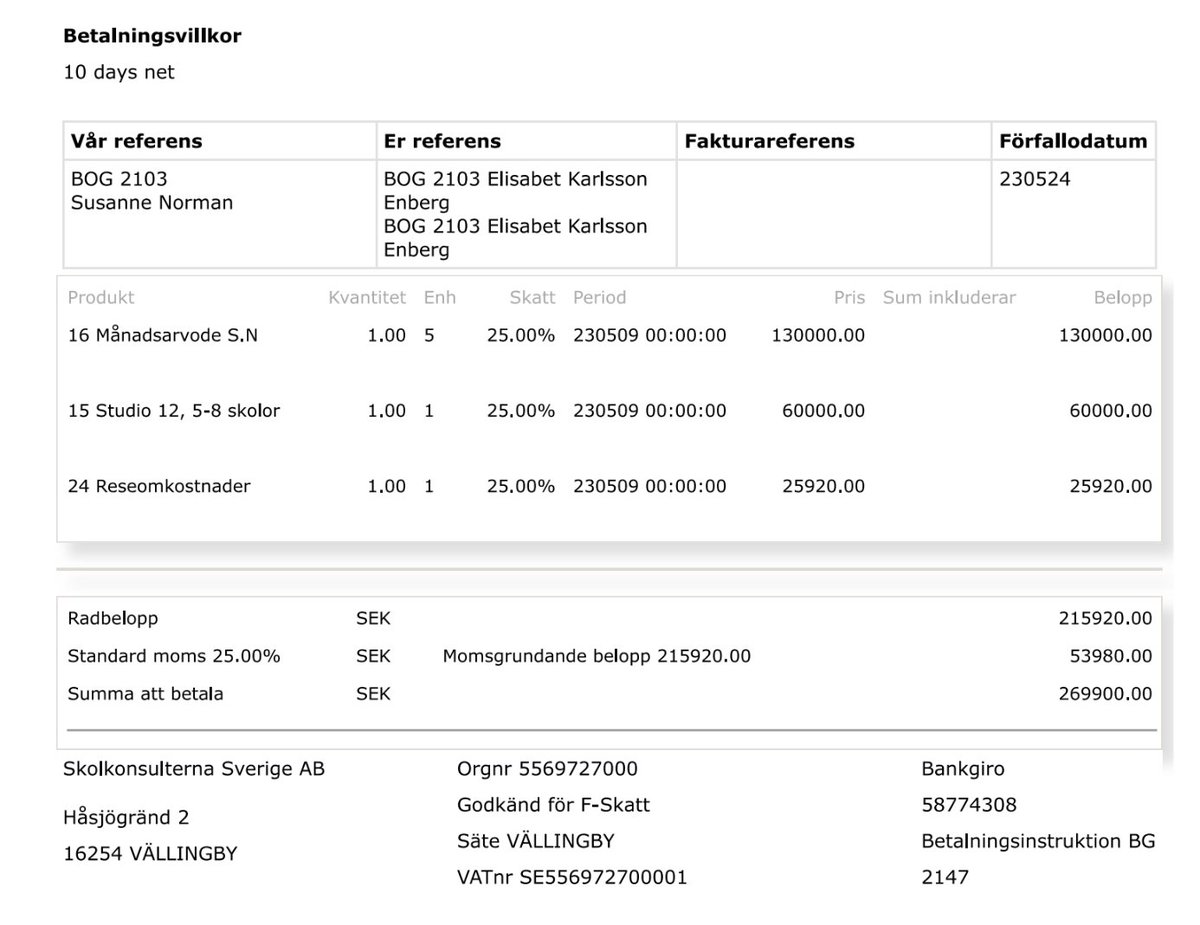The width and height of the screenshot is (1200, 925).
Task: Select the '15 Studio 12, 5-8 skolor' row
Action: (x=609, y=411)
